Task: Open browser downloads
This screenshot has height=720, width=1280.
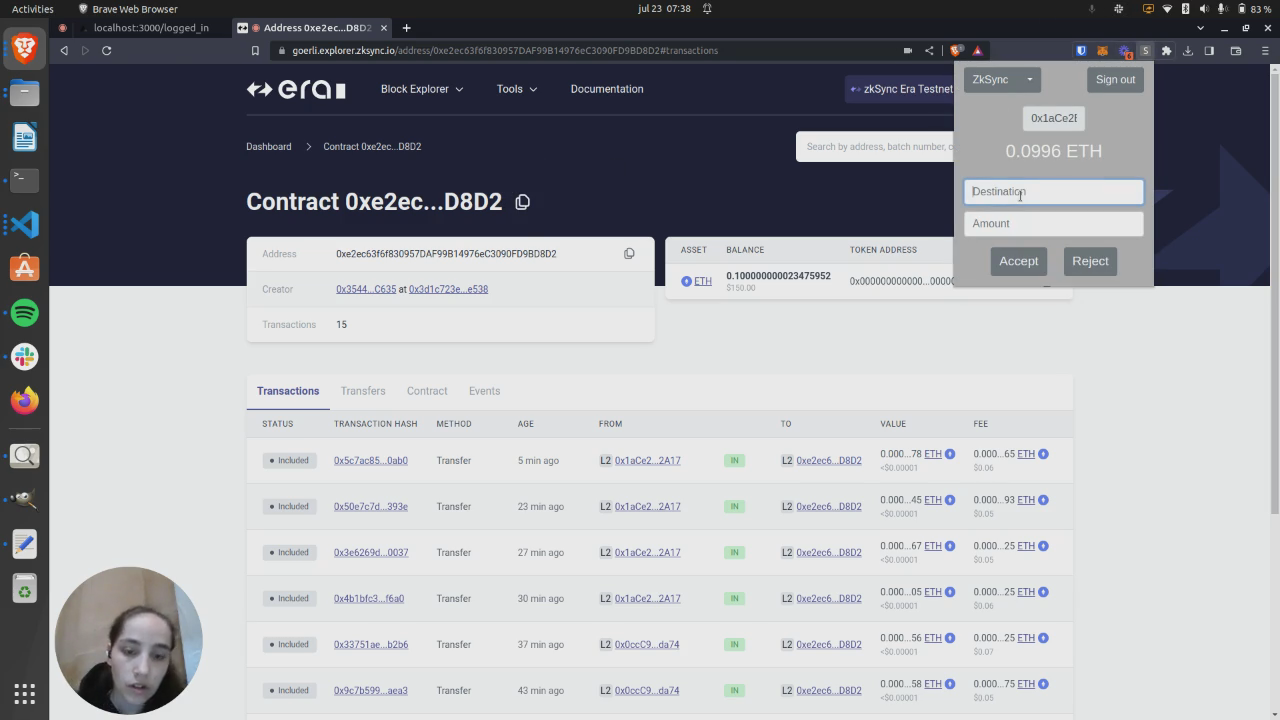Action: (x=1188, y=50)
